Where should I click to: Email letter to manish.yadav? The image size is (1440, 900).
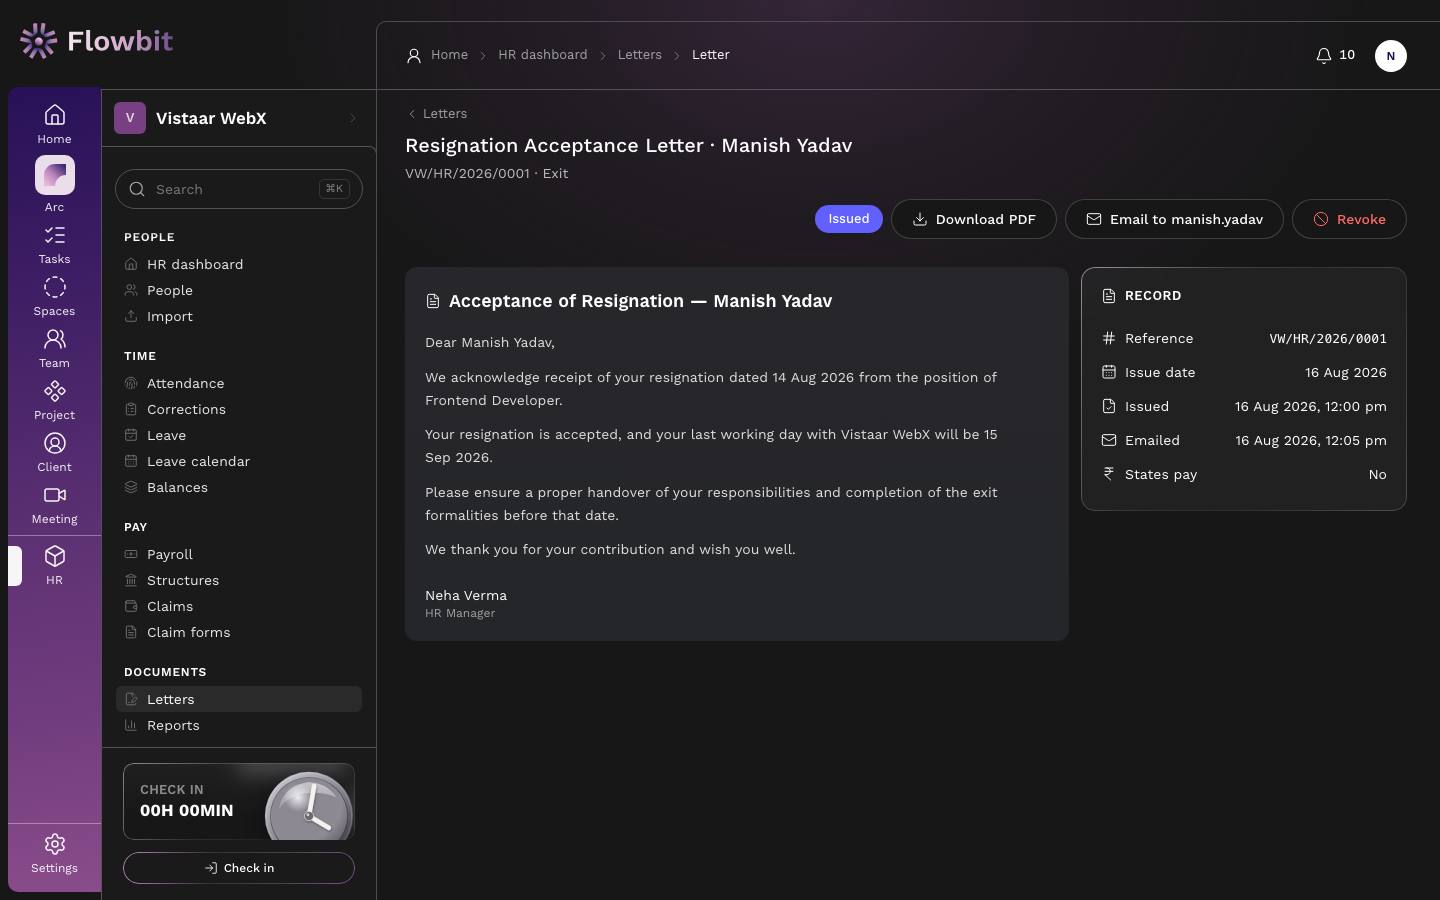click(x=1174, y=219)
